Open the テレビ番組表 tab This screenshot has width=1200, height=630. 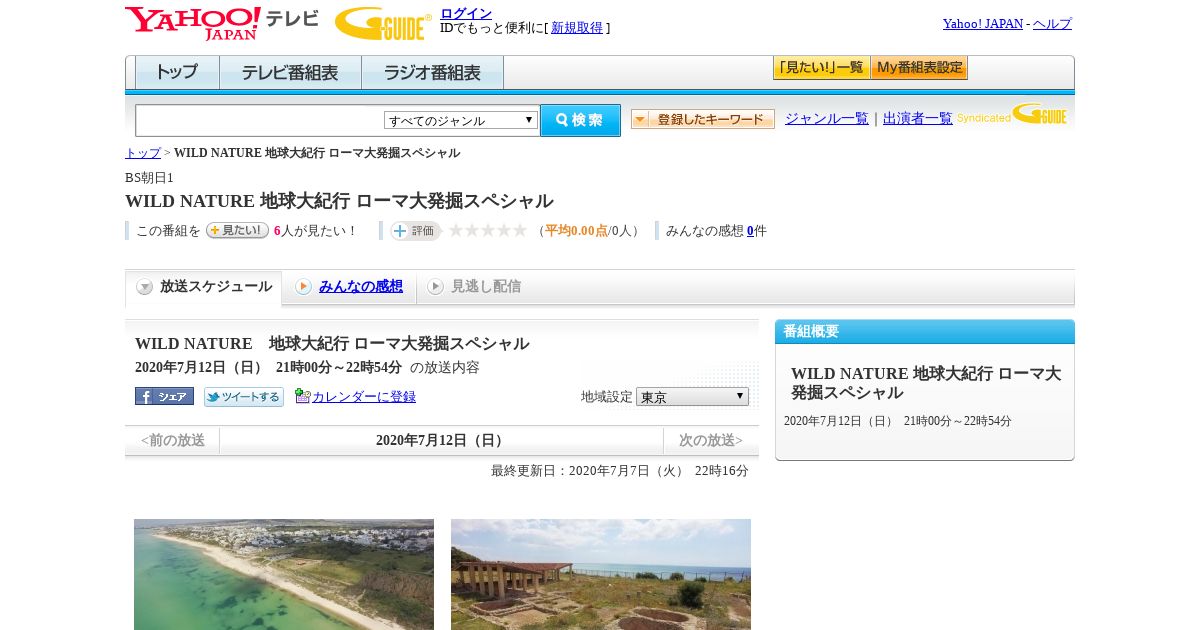point(290,73)
